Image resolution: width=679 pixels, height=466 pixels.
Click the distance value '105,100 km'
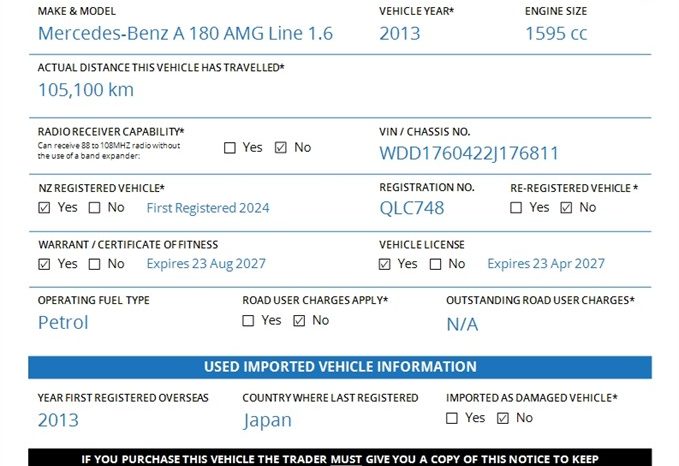[x=86, y=90]
